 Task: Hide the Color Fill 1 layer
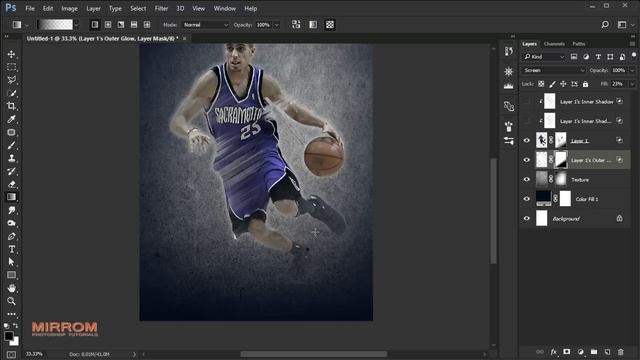coord(527,199)
